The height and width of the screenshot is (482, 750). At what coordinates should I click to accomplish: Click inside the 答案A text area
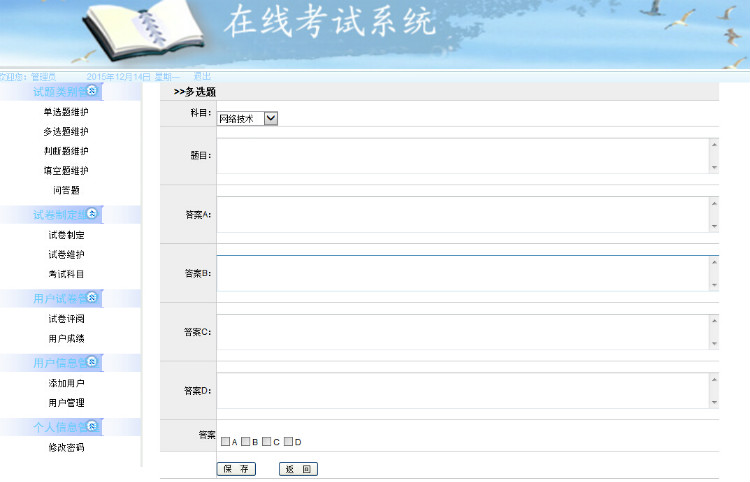[x=463, y=215]
